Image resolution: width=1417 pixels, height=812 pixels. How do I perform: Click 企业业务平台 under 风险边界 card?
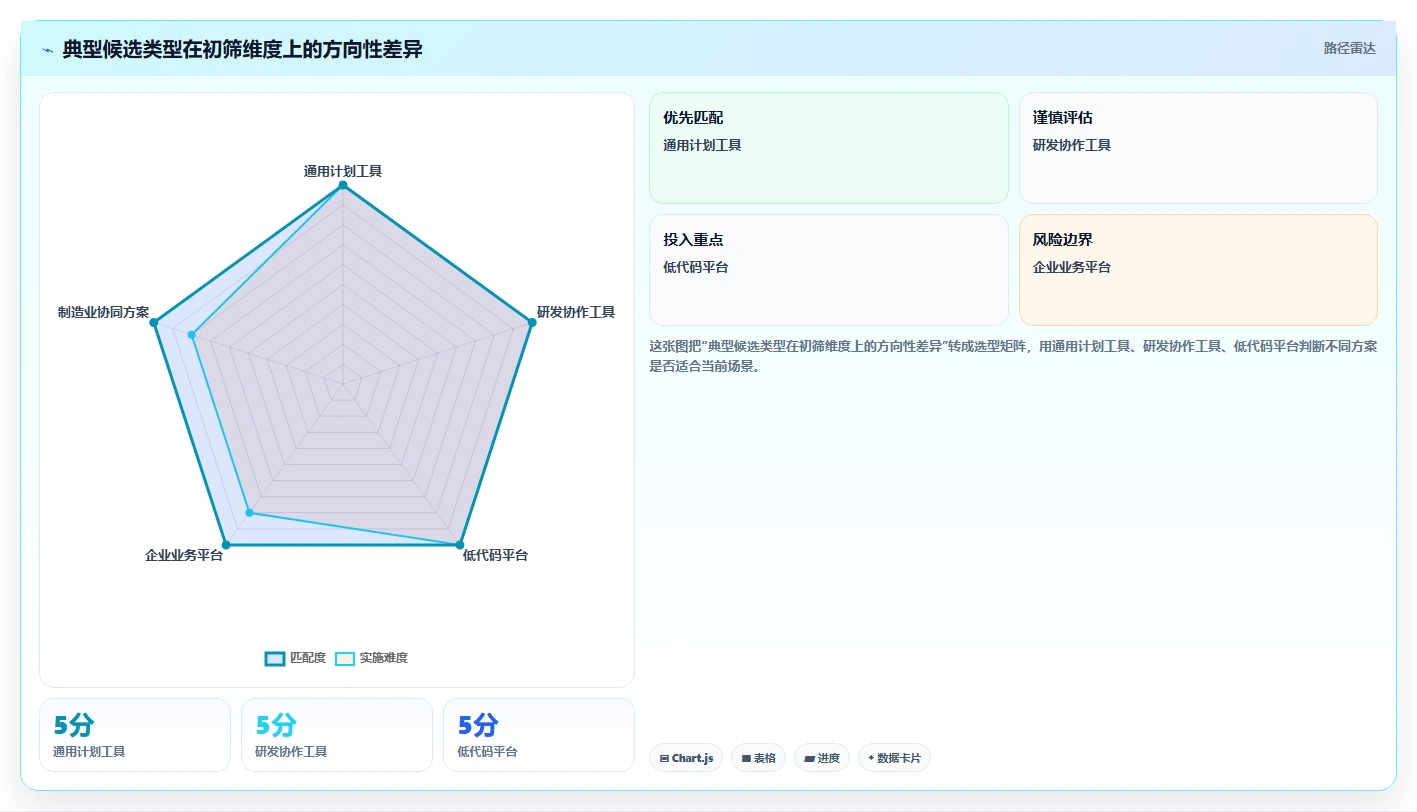1072,267
